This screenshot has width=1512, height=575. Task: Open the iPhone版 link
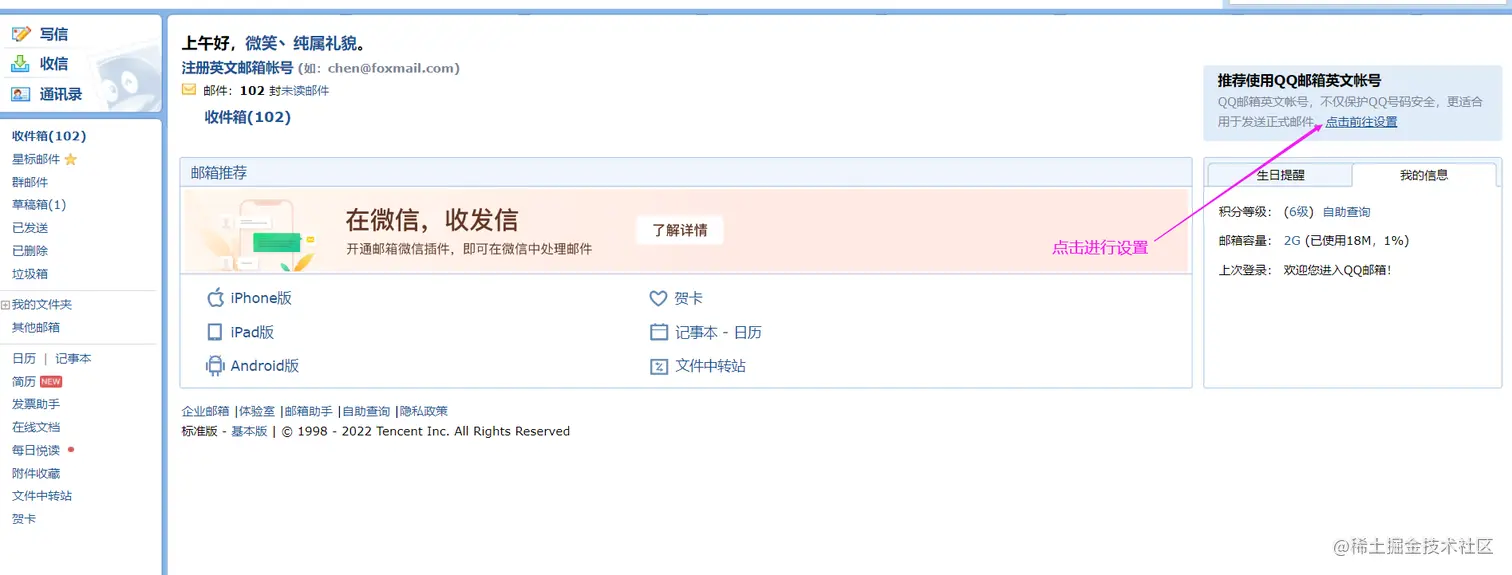coord(261,298)
